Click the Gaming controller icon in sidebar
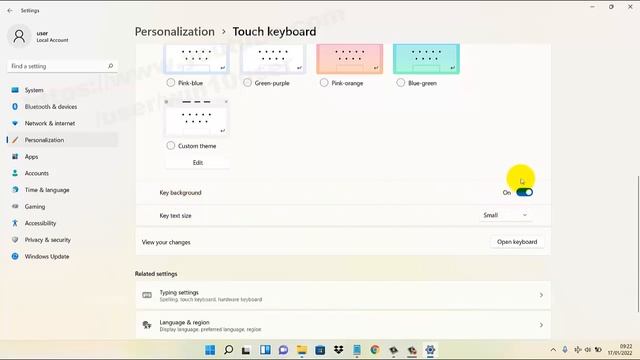The height and width of the screenshot is (360, 640). pos(15,207)
